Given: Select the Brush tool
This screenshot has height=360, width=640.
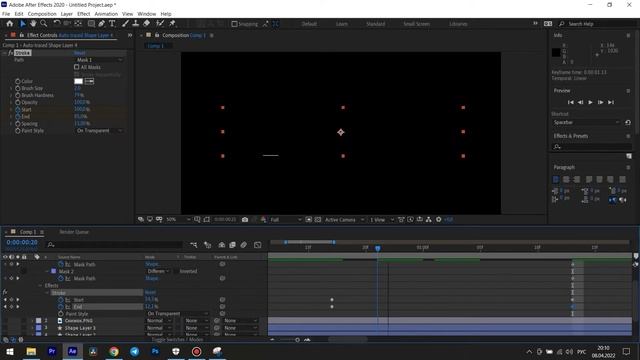Looking at the screenshot, I should 125,24.
